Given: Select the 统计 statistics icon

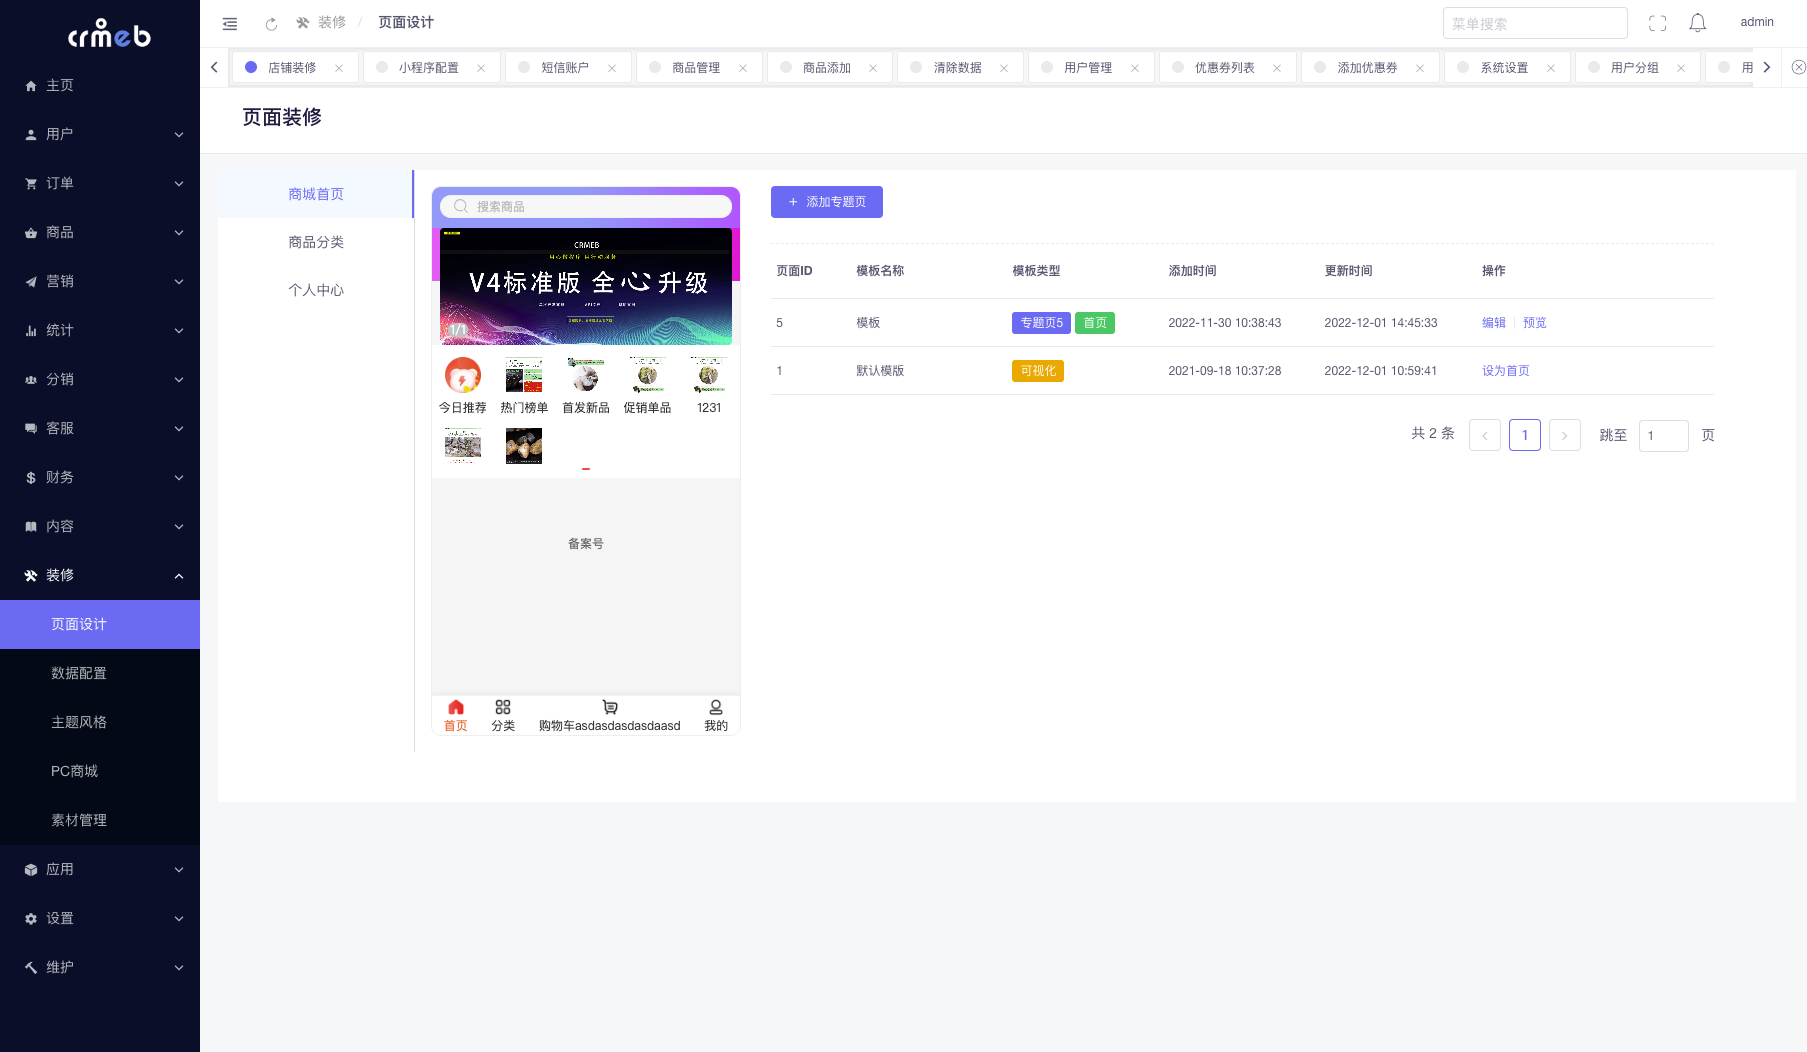Looking at the screenshot, I should [x=30, y=330].
